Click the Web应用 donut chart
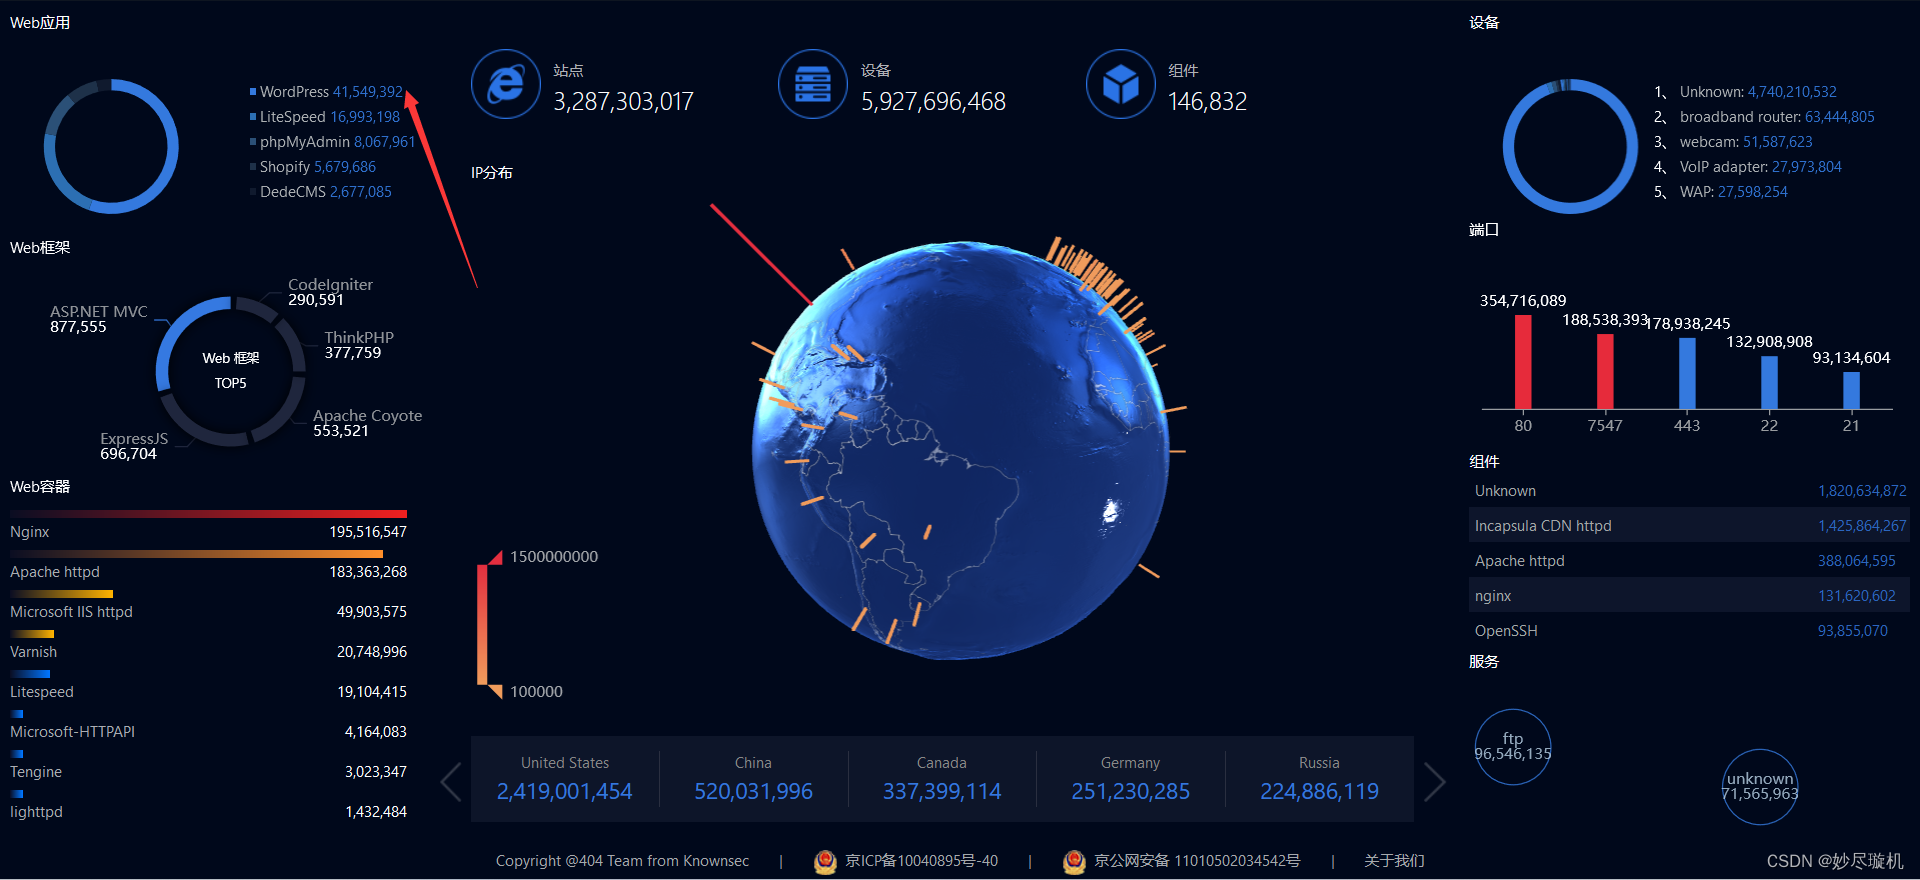The image size is (1920, 880). coord(111,146)
